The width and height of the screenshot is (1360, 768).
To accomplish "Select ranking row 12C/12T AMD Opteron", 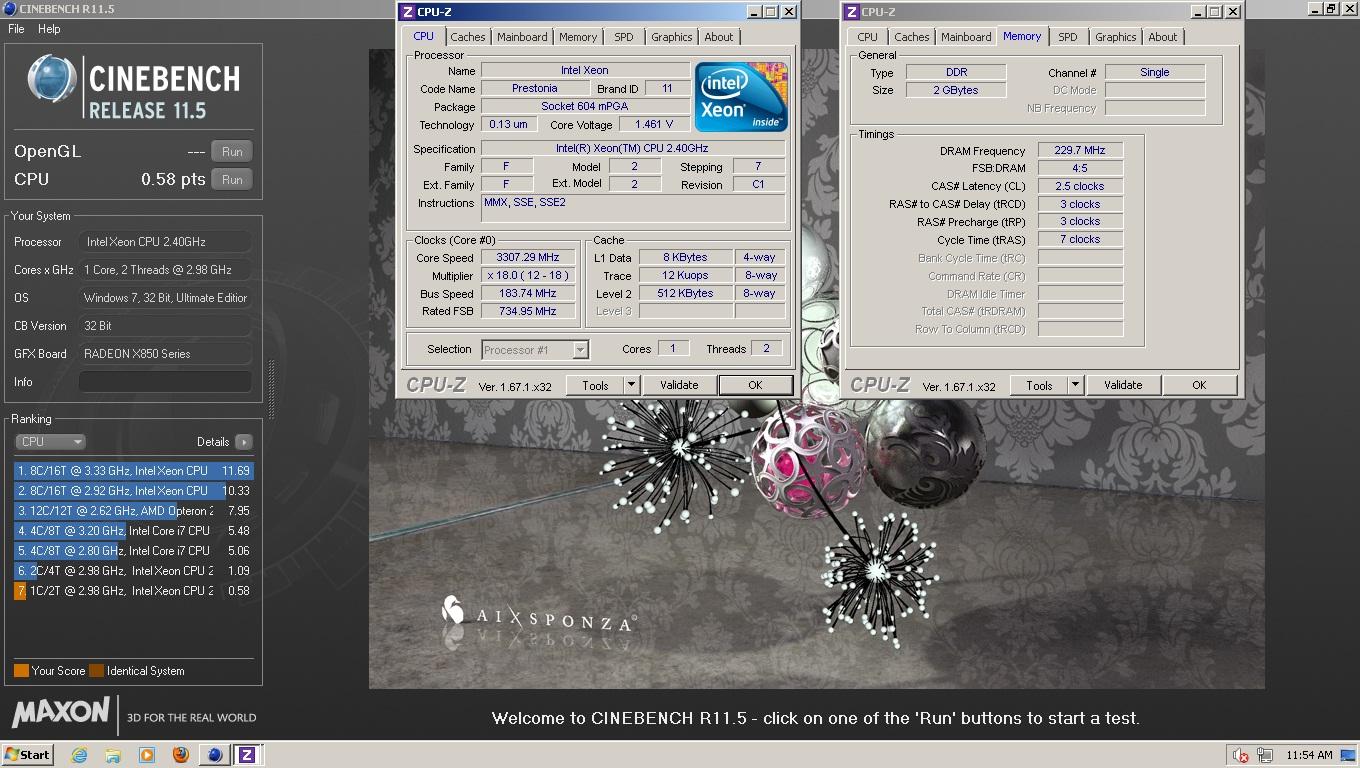I will 134,511.
